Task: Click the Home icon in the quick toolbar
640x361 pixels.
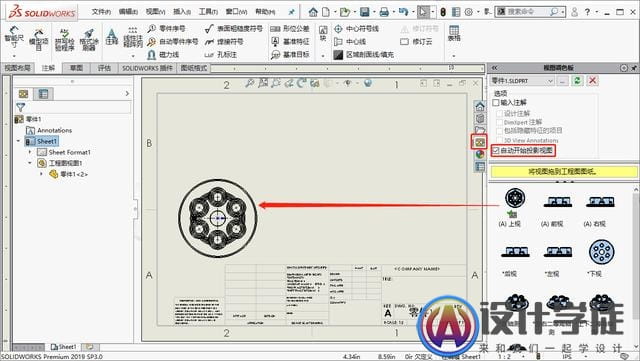Action: (313, 12)
